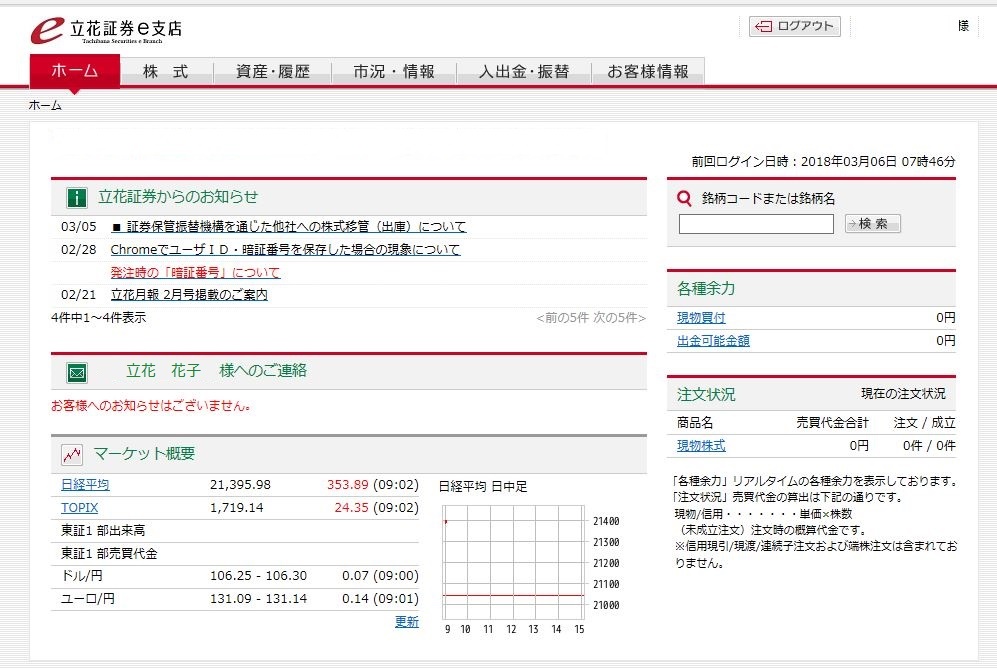
Task: Click the 現在の注文状況 text
Action: (x=903, y=394)
